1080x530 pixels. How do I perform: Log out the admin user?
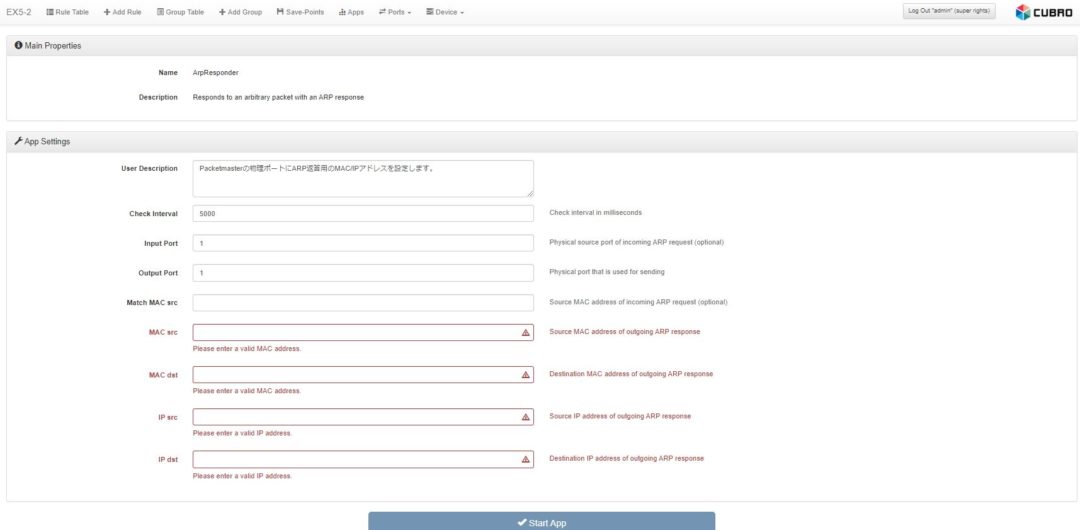coord(948,11)
